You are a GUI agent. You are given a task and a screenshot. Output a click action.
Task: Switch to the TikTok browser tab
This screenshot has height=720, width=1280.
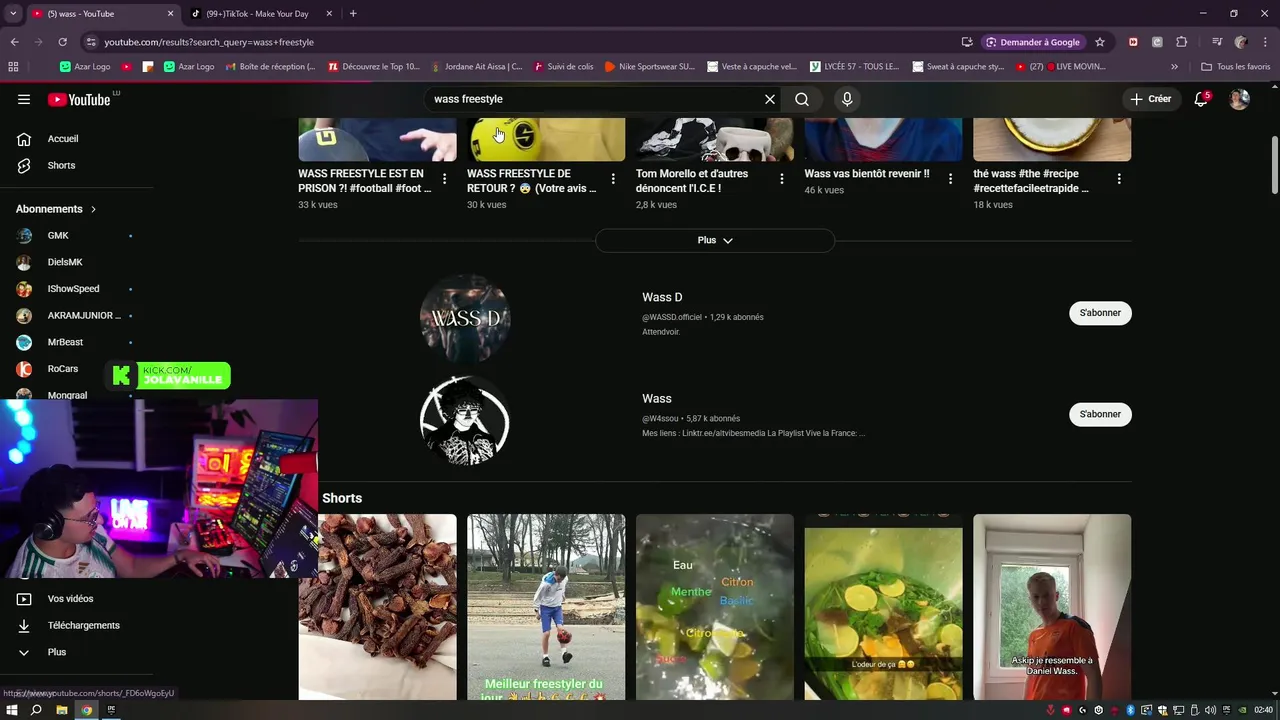tap(258, 14)
